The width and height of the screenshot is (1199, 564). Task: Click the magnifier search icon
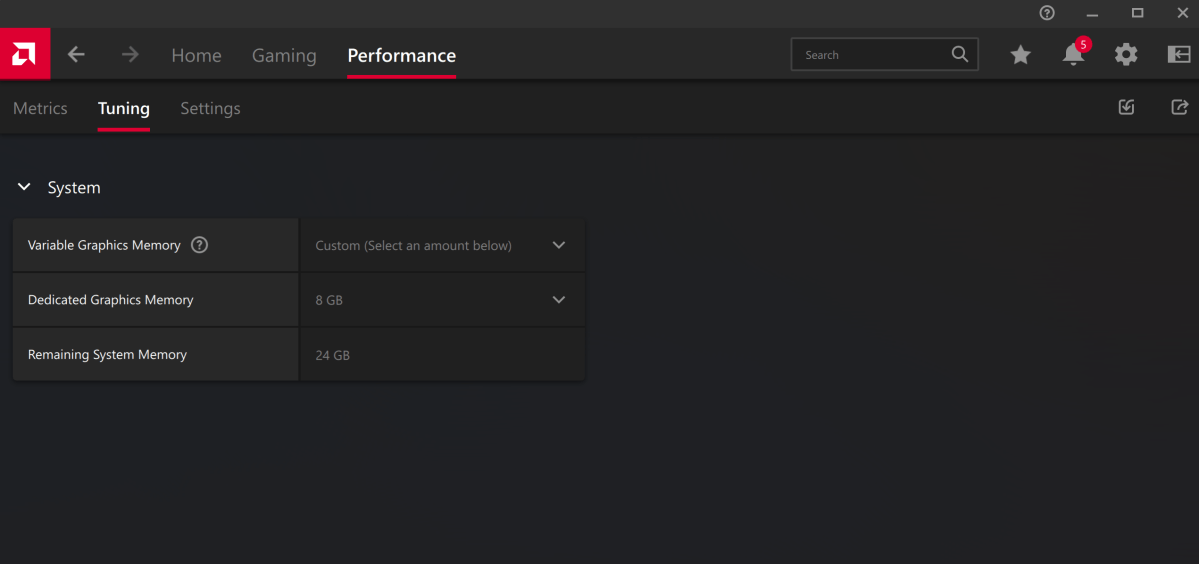[x=959, y=54]
